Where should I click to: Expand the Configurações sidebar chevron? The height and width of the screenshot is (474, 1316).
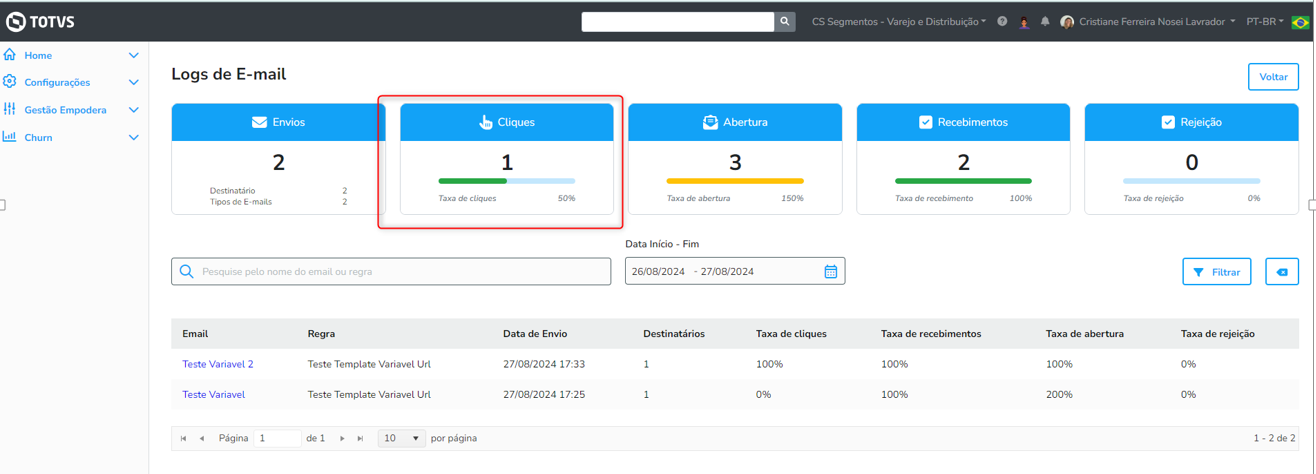[134, 83]
